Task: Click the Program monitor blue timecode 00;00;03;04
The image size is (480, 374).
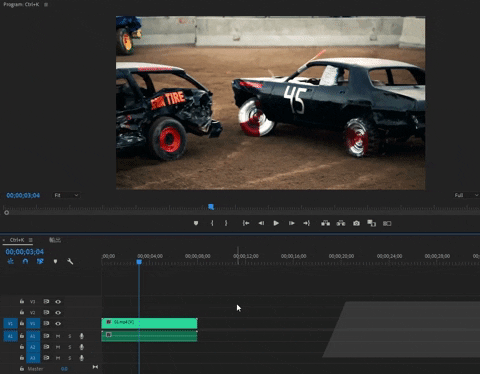Action: pos(23,195)
